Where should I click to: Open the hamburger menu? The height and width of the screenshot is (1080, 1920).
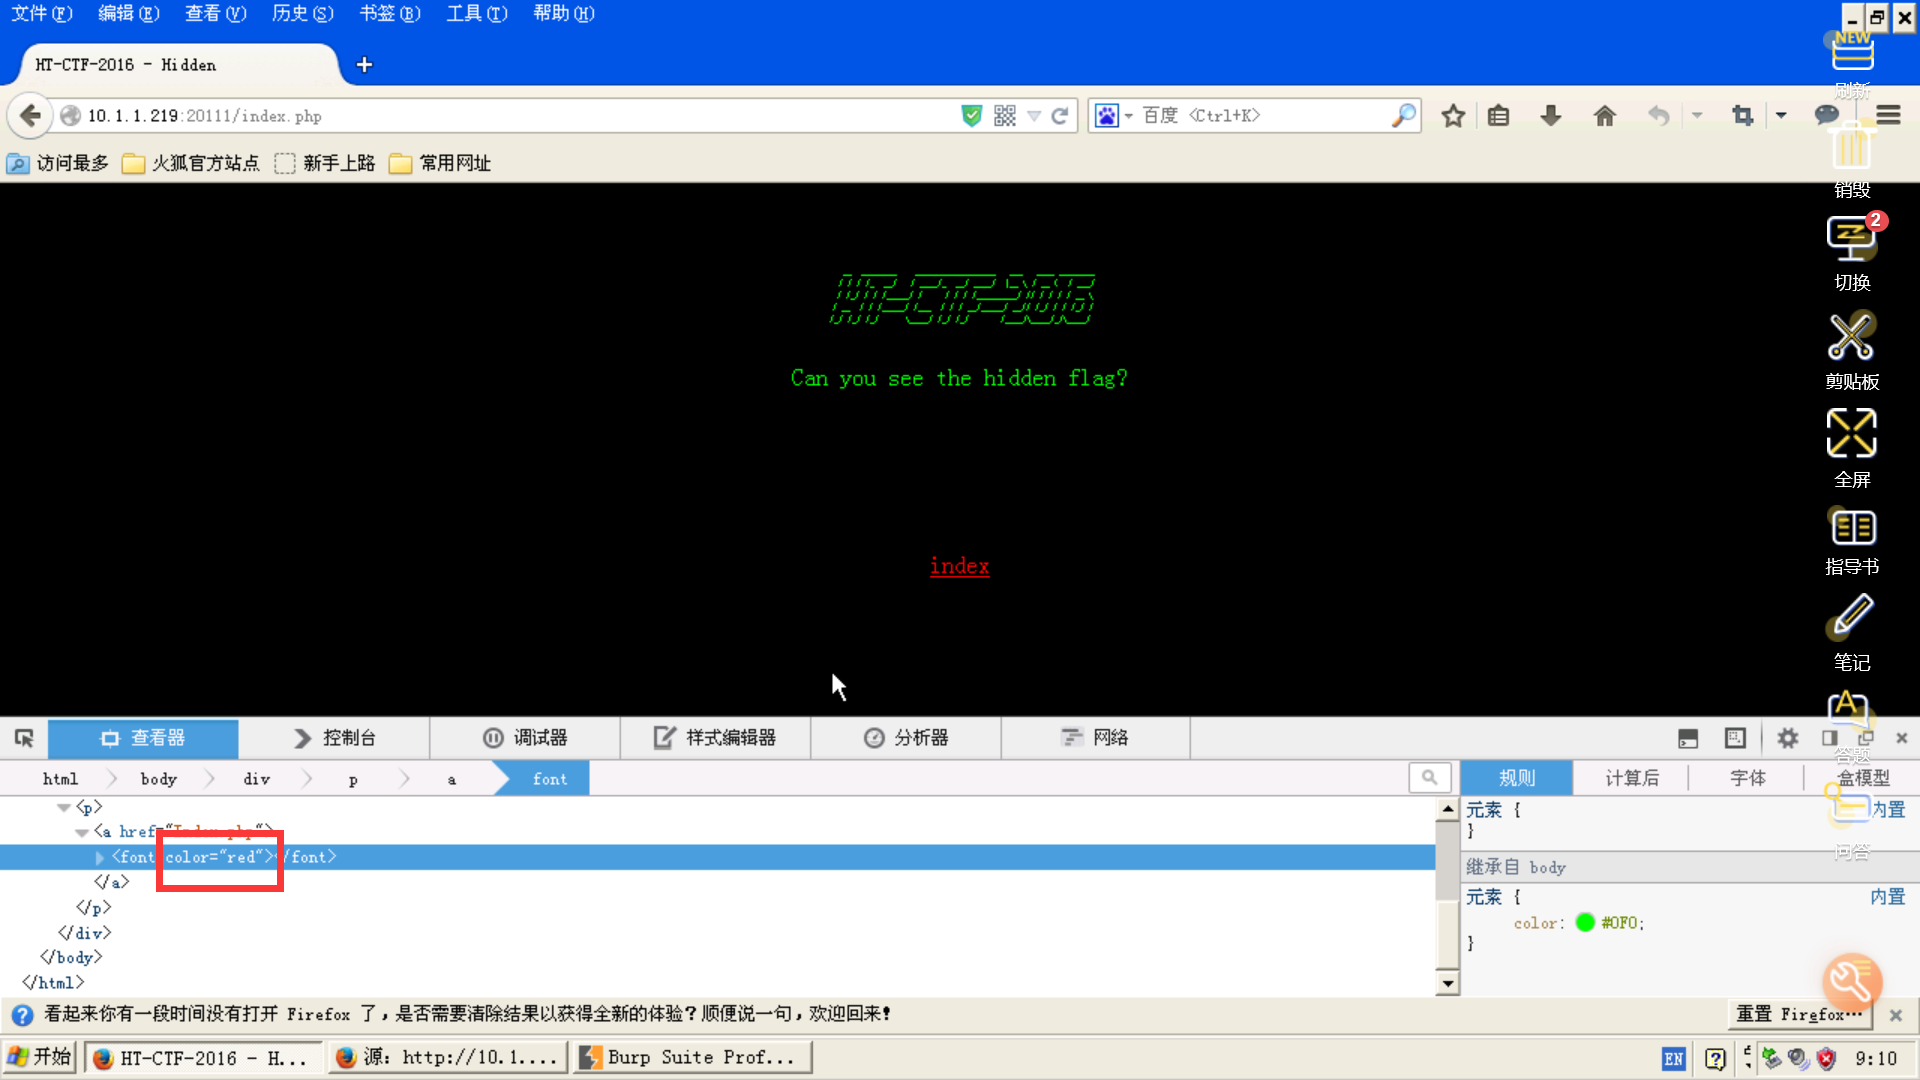(1888, 116)
